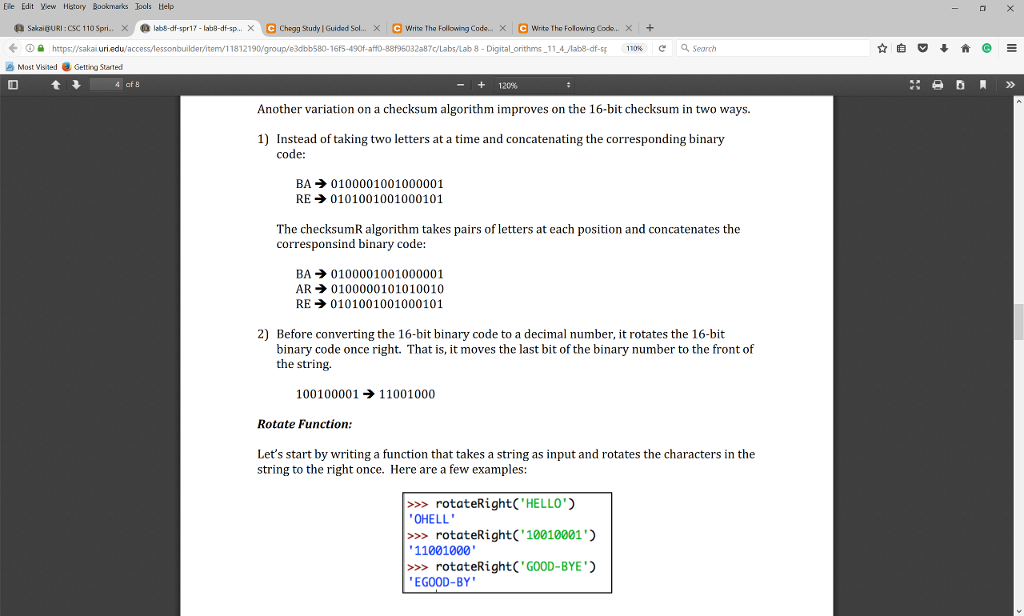The image size is (1024, 616).
Task: Download the current PDF file
Action: pyautogui.click(x=960, y=85)
